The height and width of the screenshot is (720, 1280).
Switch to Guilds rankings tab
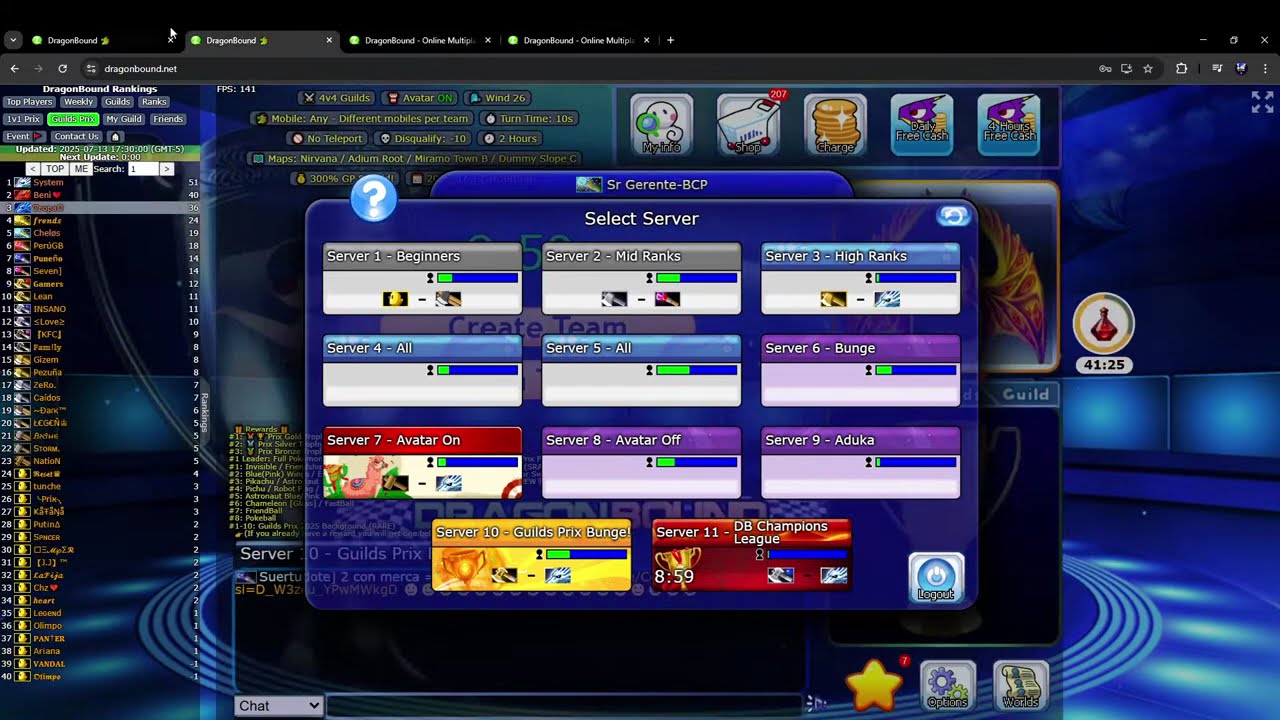pos(118,102)
